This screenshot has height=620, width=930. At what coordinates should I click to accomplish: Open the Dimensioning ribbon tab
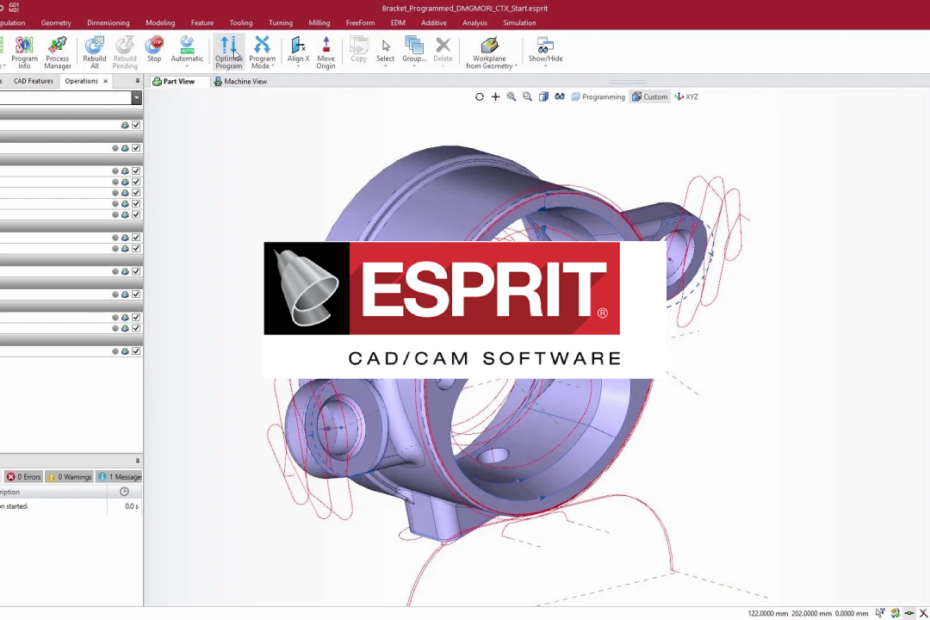pyautogui.click(x=108, y=23)
